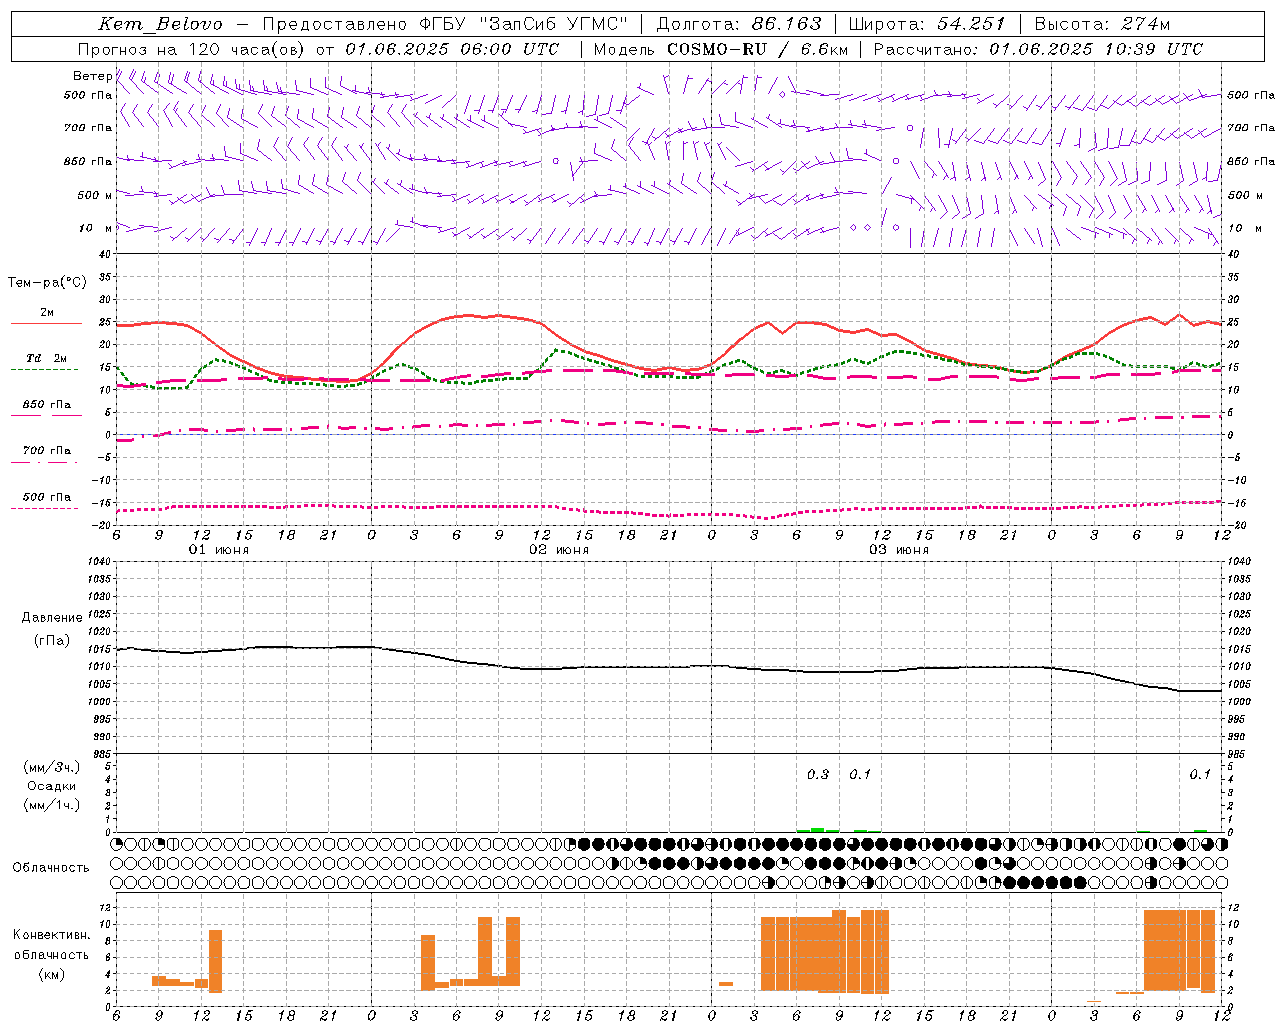This screenshot has height=1024, width=1280.
Task: Click the station name Kem_Belovo in header
Action: (160, 24)
